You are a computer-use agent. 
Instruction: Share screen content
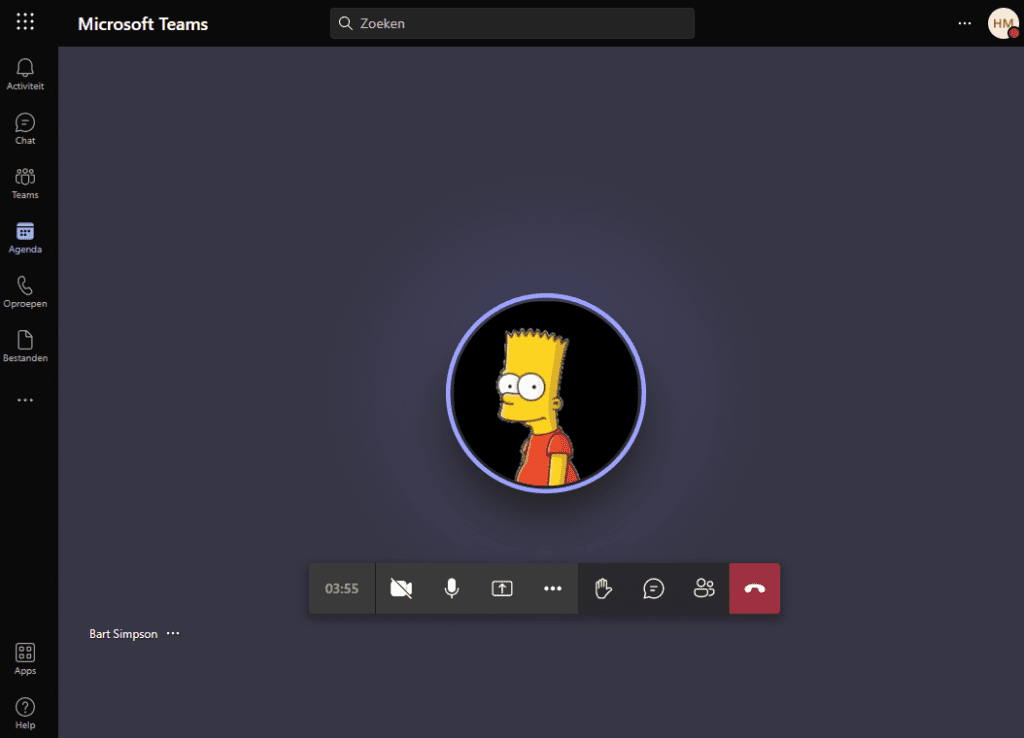pyautogui.click(x=502, y=588)
